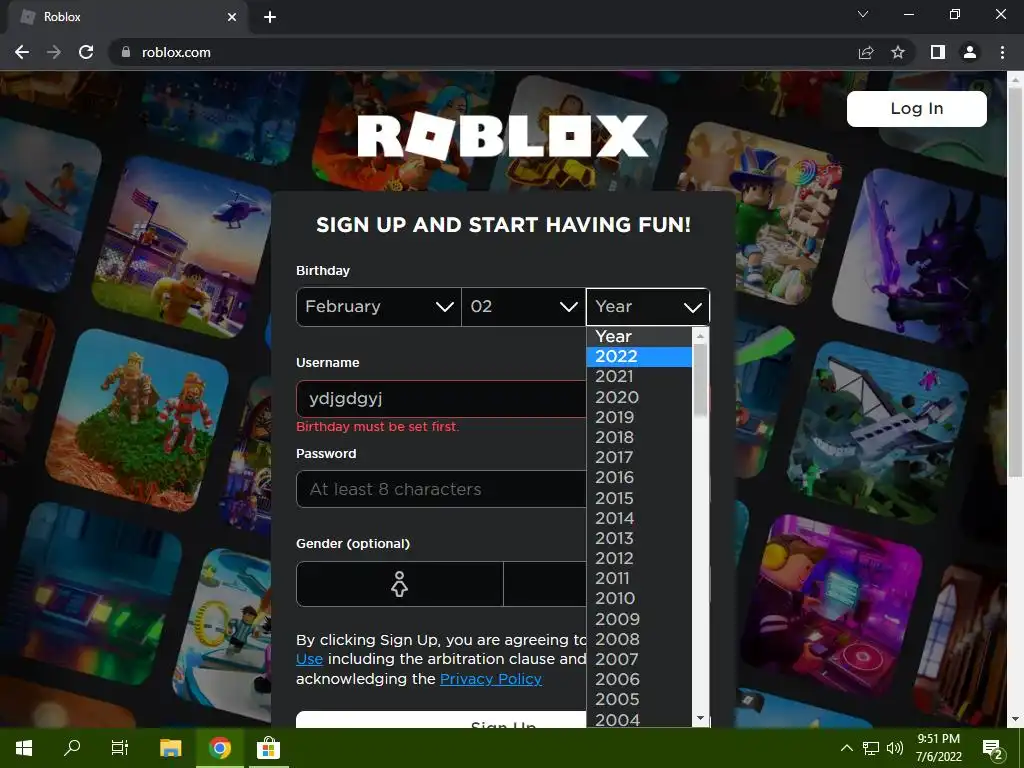Open the 02 day dropdown
This screenshot has width=1024, height=768.
pos(524,307)
